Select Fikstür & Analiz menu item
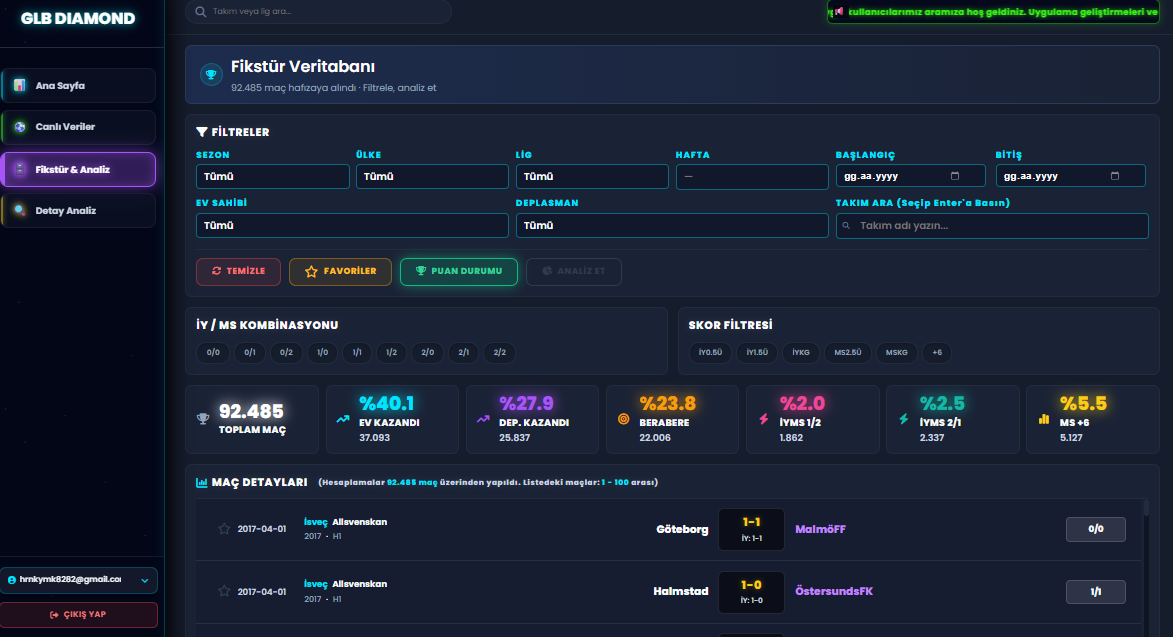1173x637 pixels. (79, 170)
